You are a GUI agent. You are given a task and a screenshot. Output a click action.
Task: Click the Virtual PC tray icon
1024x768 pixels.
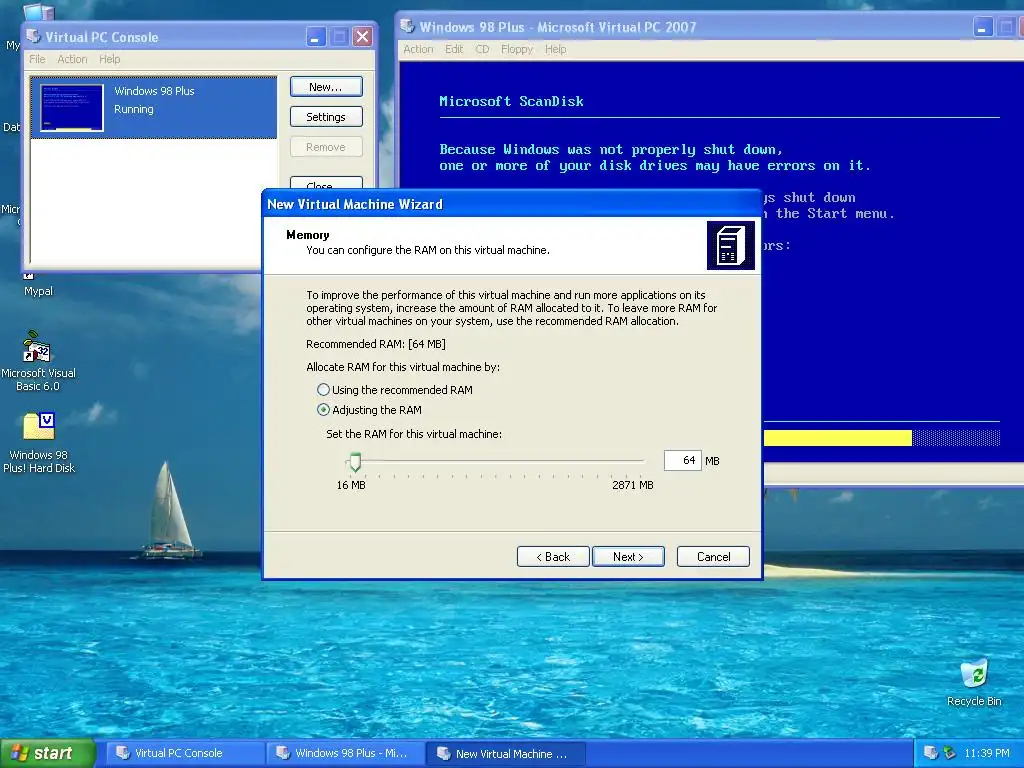[x=931, y=753]
